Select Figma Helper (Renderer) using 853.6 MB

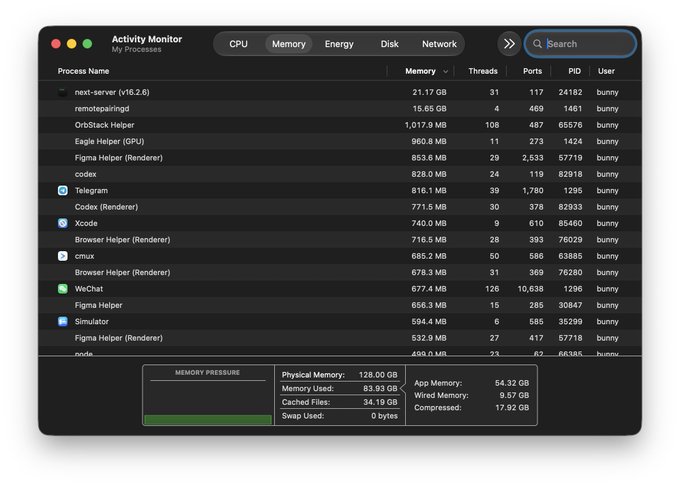340,158
